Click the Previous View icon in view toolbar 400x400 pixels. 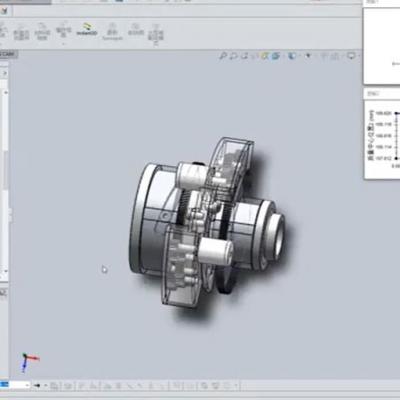[245, 56]
